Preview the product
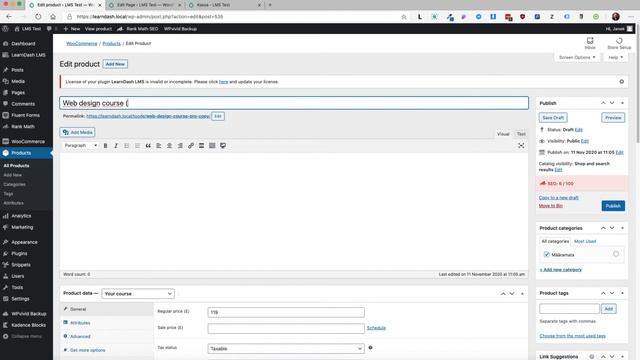This screenshot has width=640, height=360. pos(613,118)
